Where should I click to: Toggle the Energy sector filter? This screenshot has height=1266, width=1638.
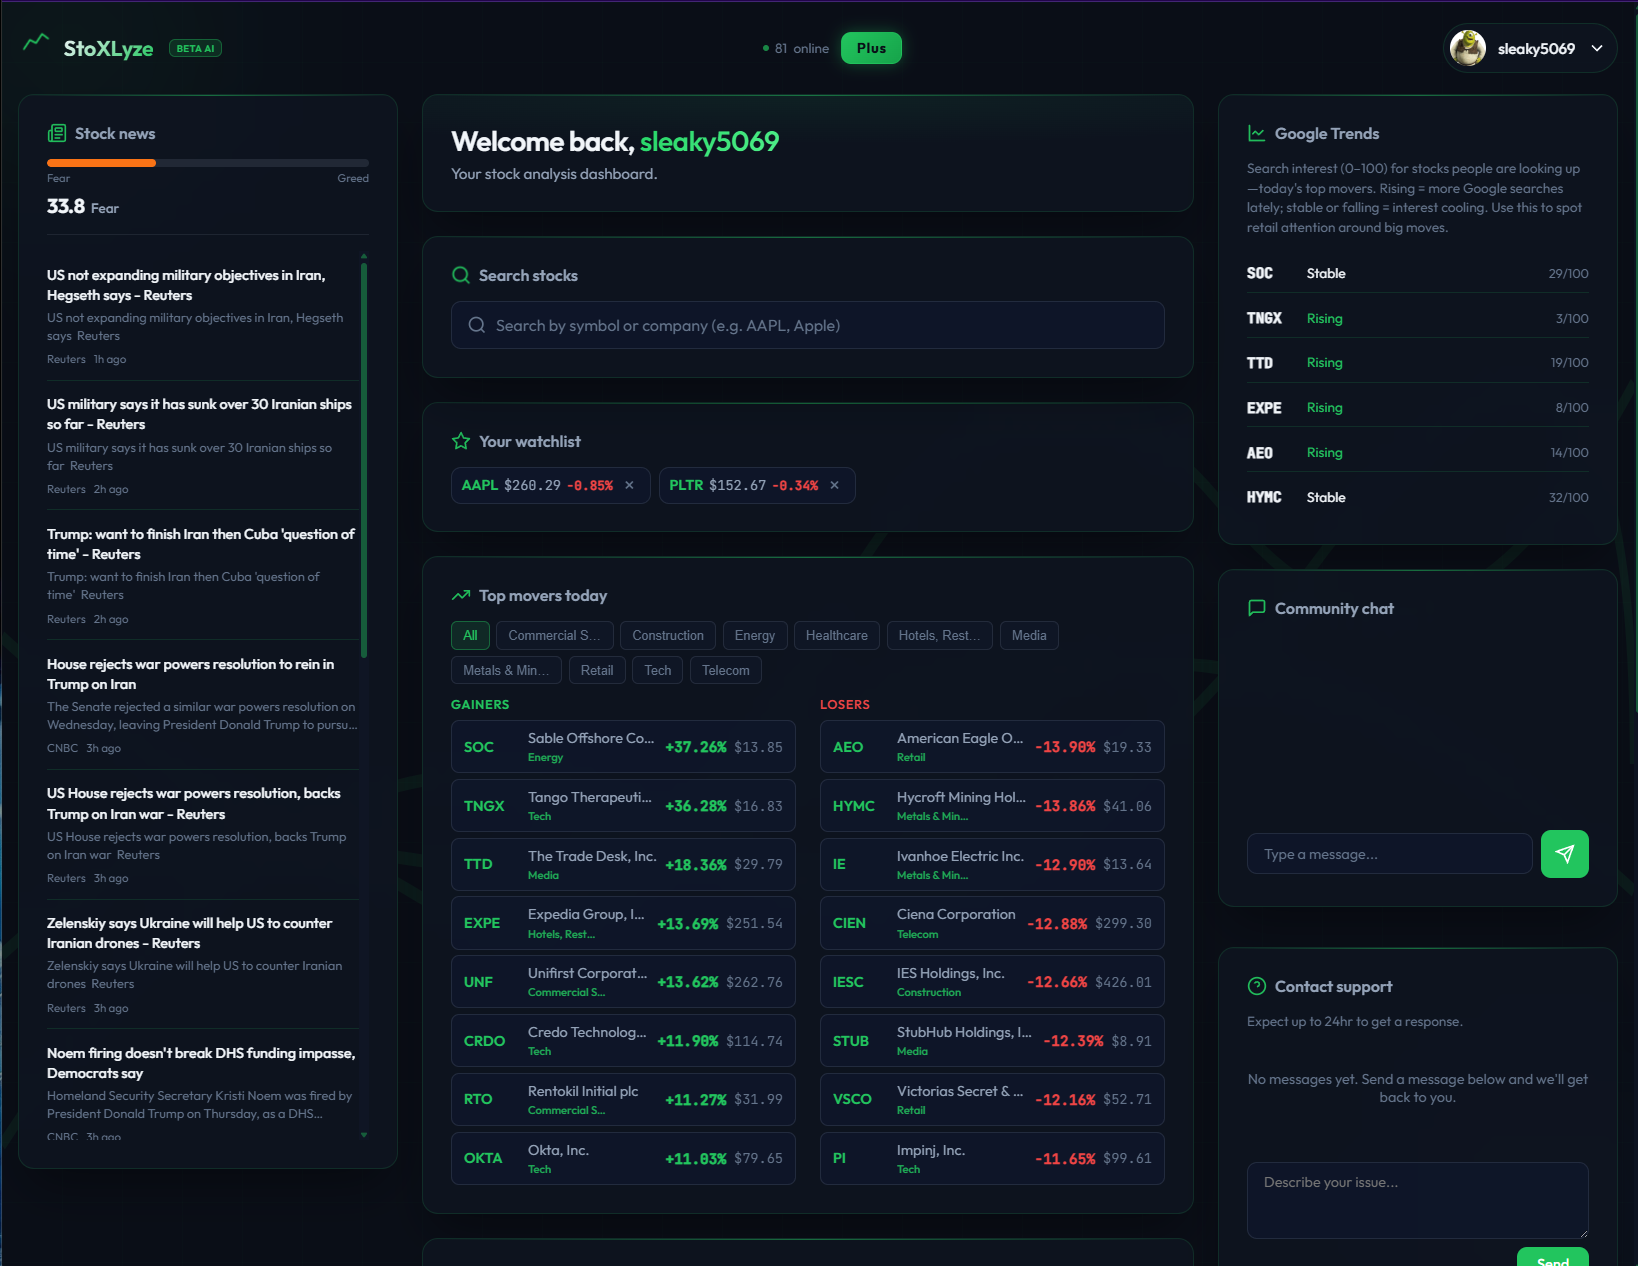click(754, 635)
